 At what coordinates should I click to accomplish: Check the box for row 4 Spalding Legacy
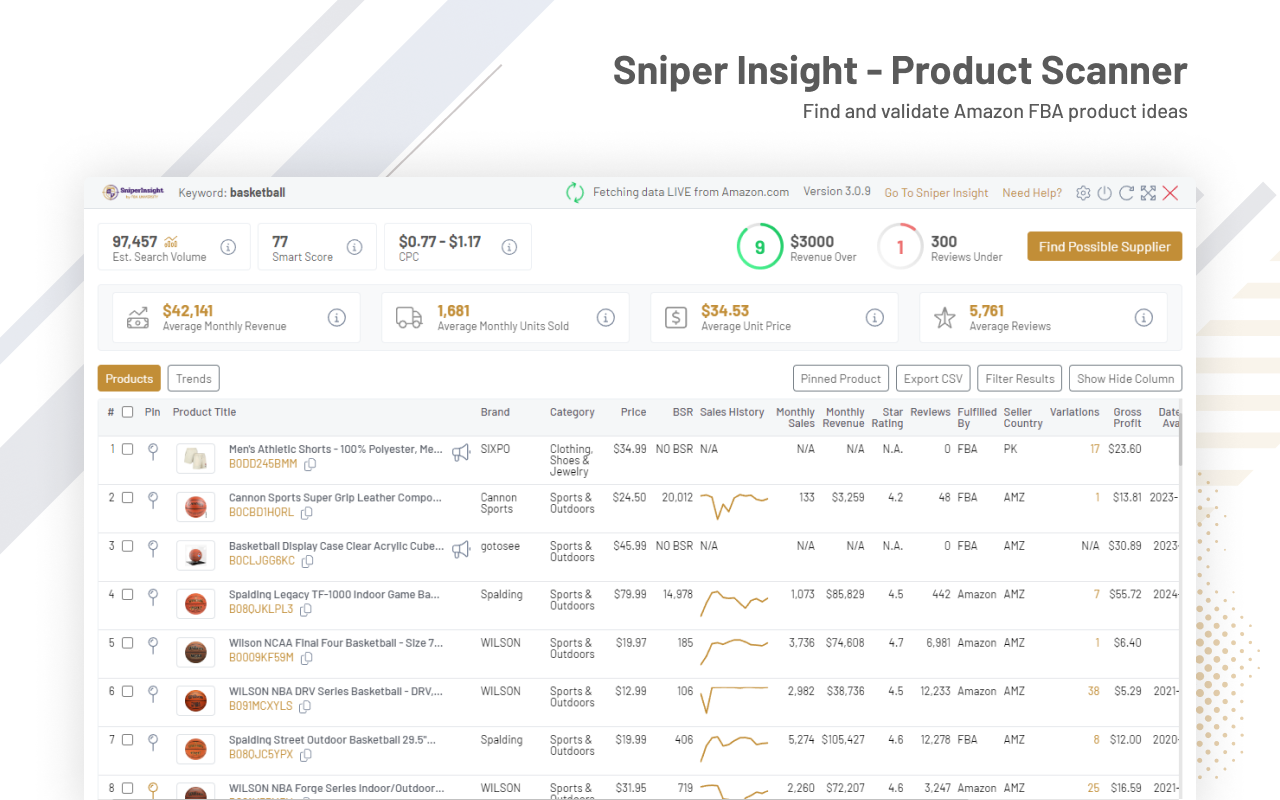[x=127, y=594]
